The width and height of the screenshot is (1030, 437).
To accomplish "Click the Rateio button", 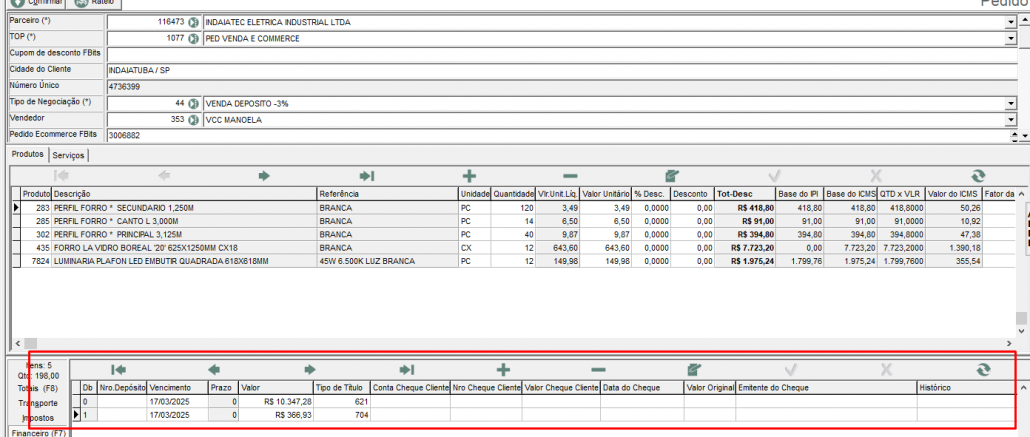I will tap(94, 3).
